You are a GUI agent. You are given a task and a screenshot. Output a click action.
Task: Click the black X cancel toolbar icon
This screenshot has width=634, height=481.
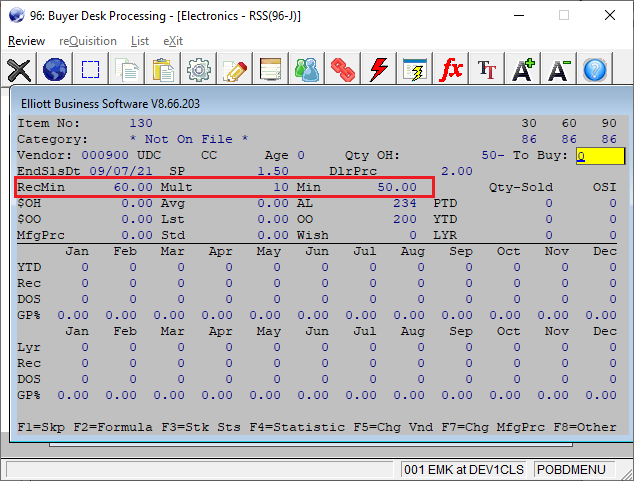pos(18,70)
